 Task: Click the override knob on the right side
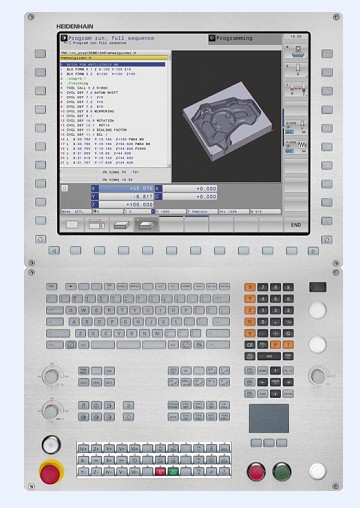click(x=318, y=376)
